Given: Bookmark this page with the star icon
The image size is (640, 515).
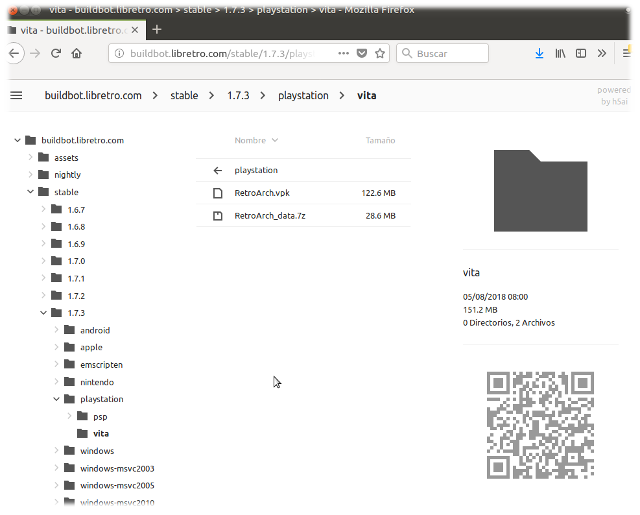Looking at the screenshot, I should pyautogui.click(x=380, y=53).
